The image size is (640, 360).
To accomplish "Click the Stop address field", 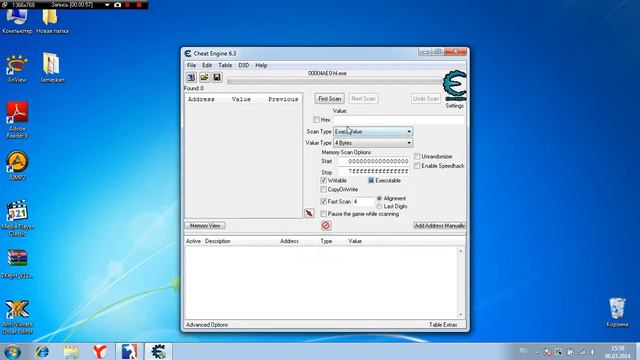I will [373, 171].
